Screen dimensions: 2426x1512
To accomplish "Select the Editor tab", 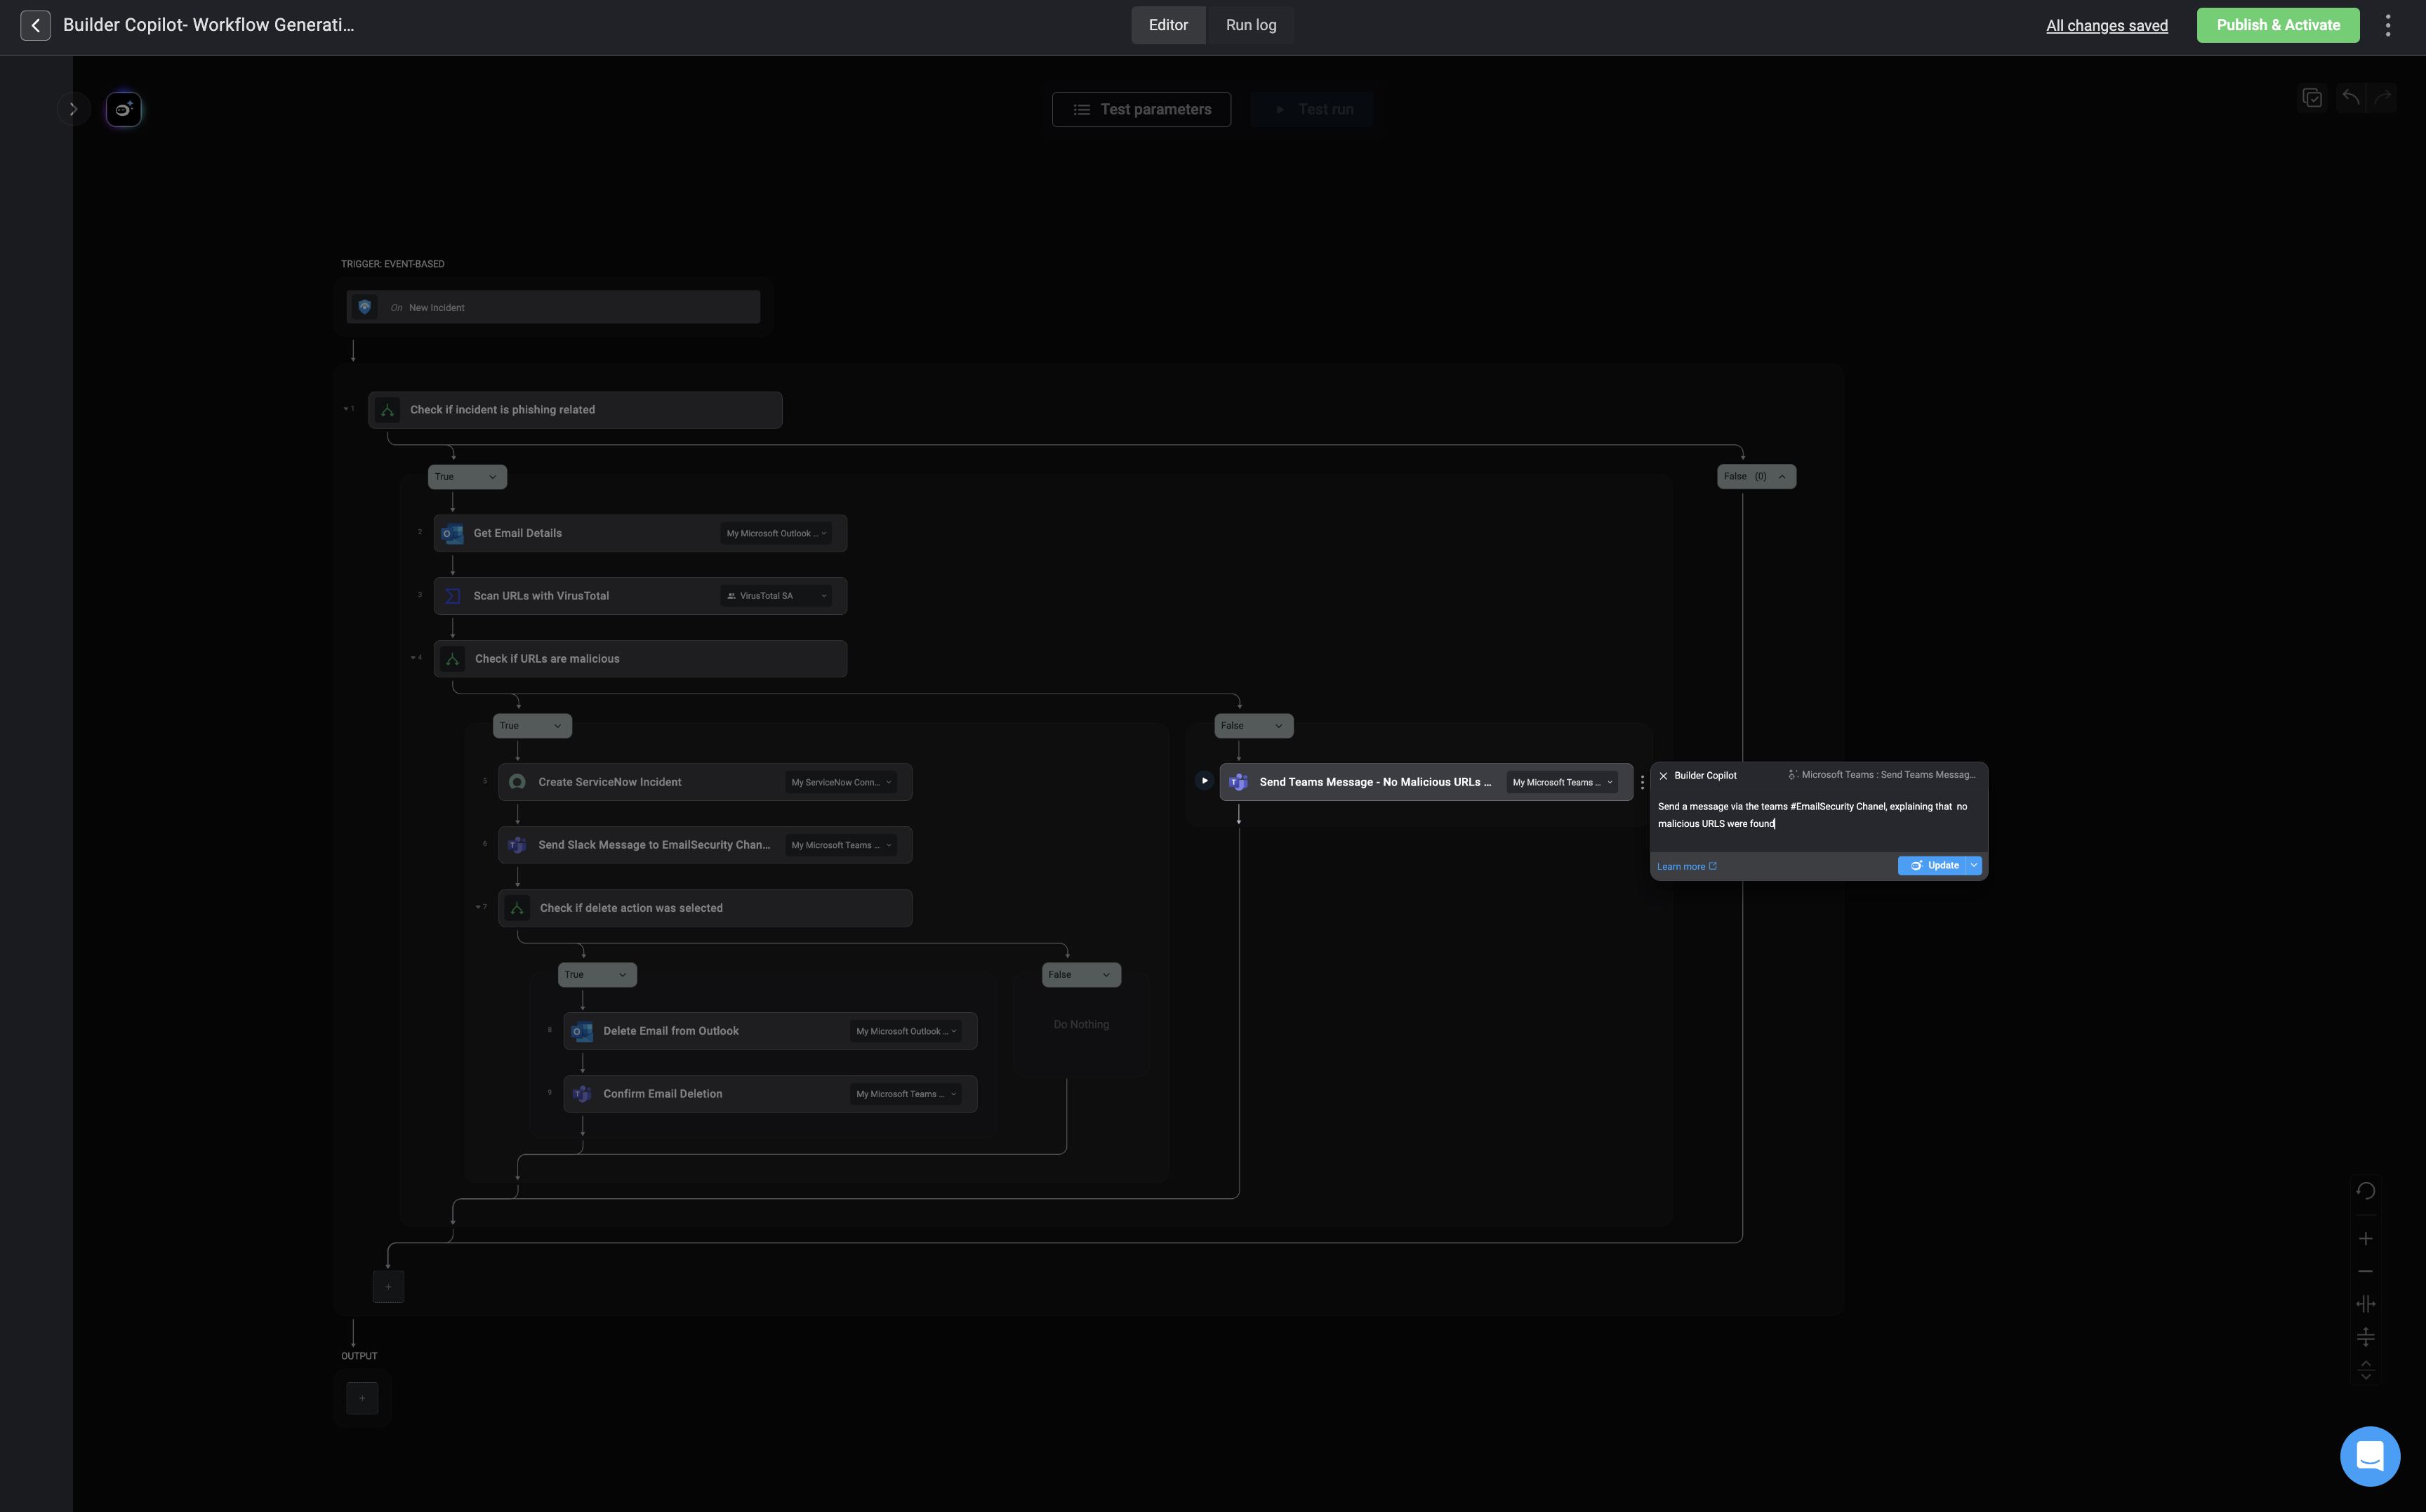I will click(1167, 25).
